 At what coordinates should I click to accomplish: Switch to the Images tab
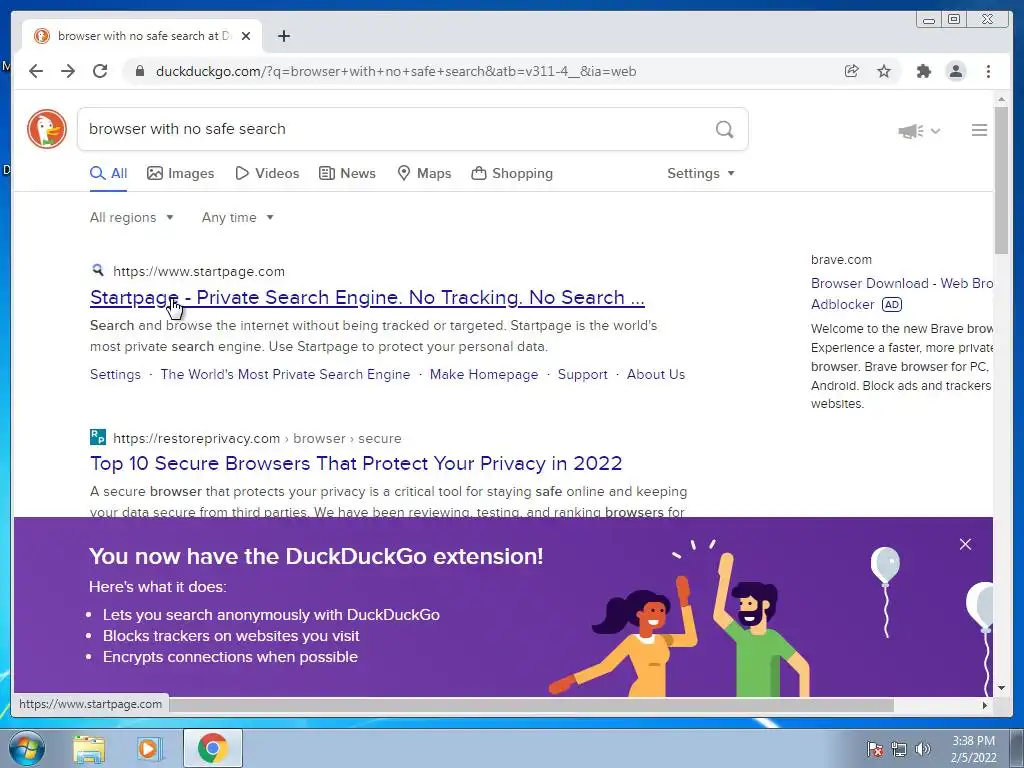point(180,174)
